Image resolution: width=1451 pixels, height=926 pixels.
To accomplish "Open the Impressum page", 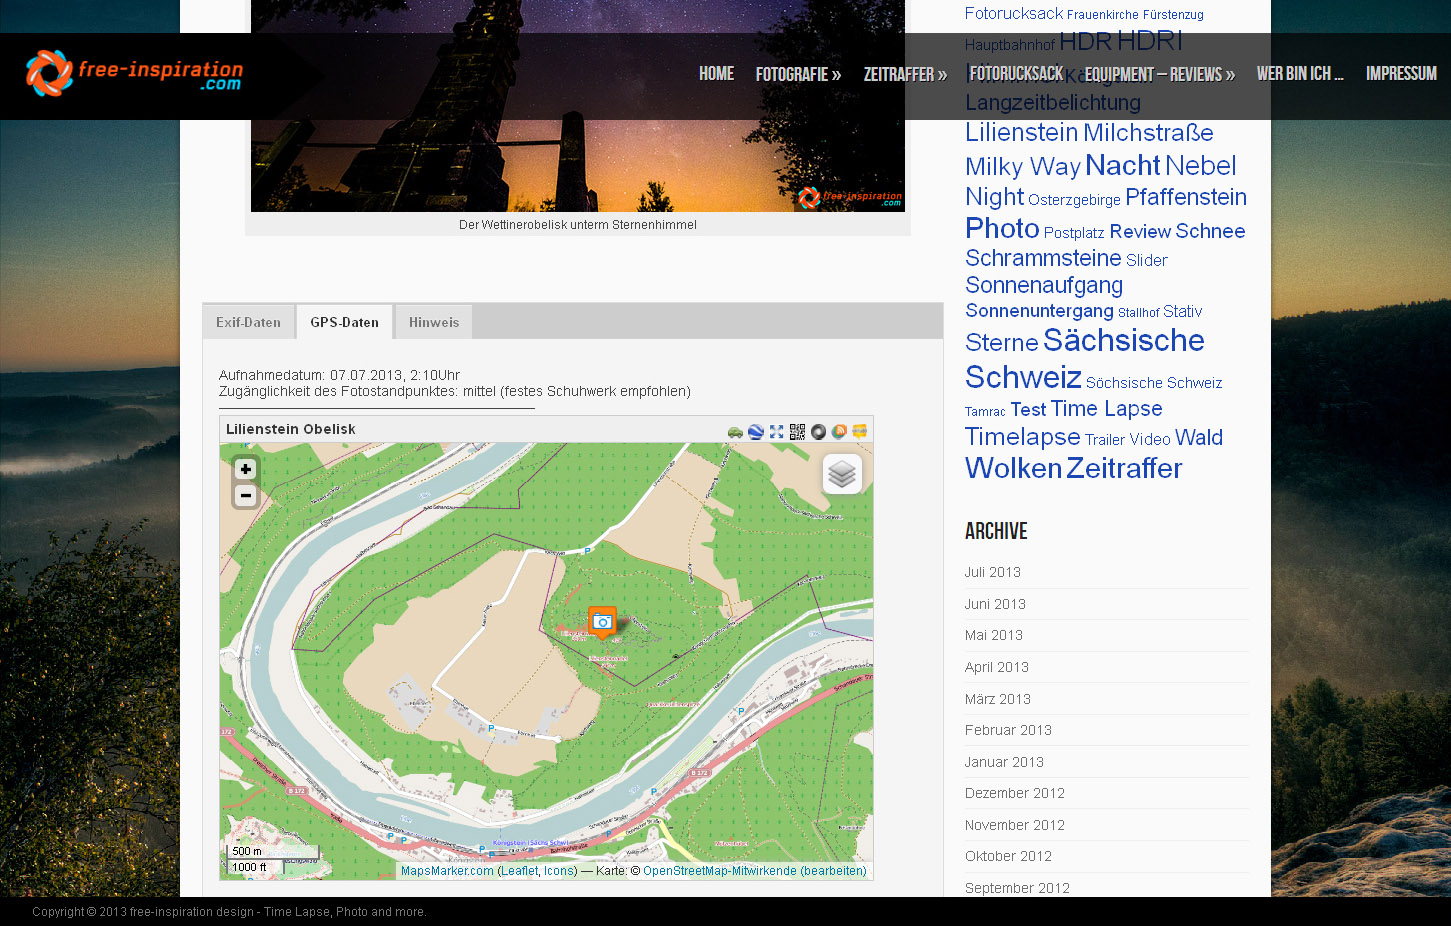I will coord(1401,74).
